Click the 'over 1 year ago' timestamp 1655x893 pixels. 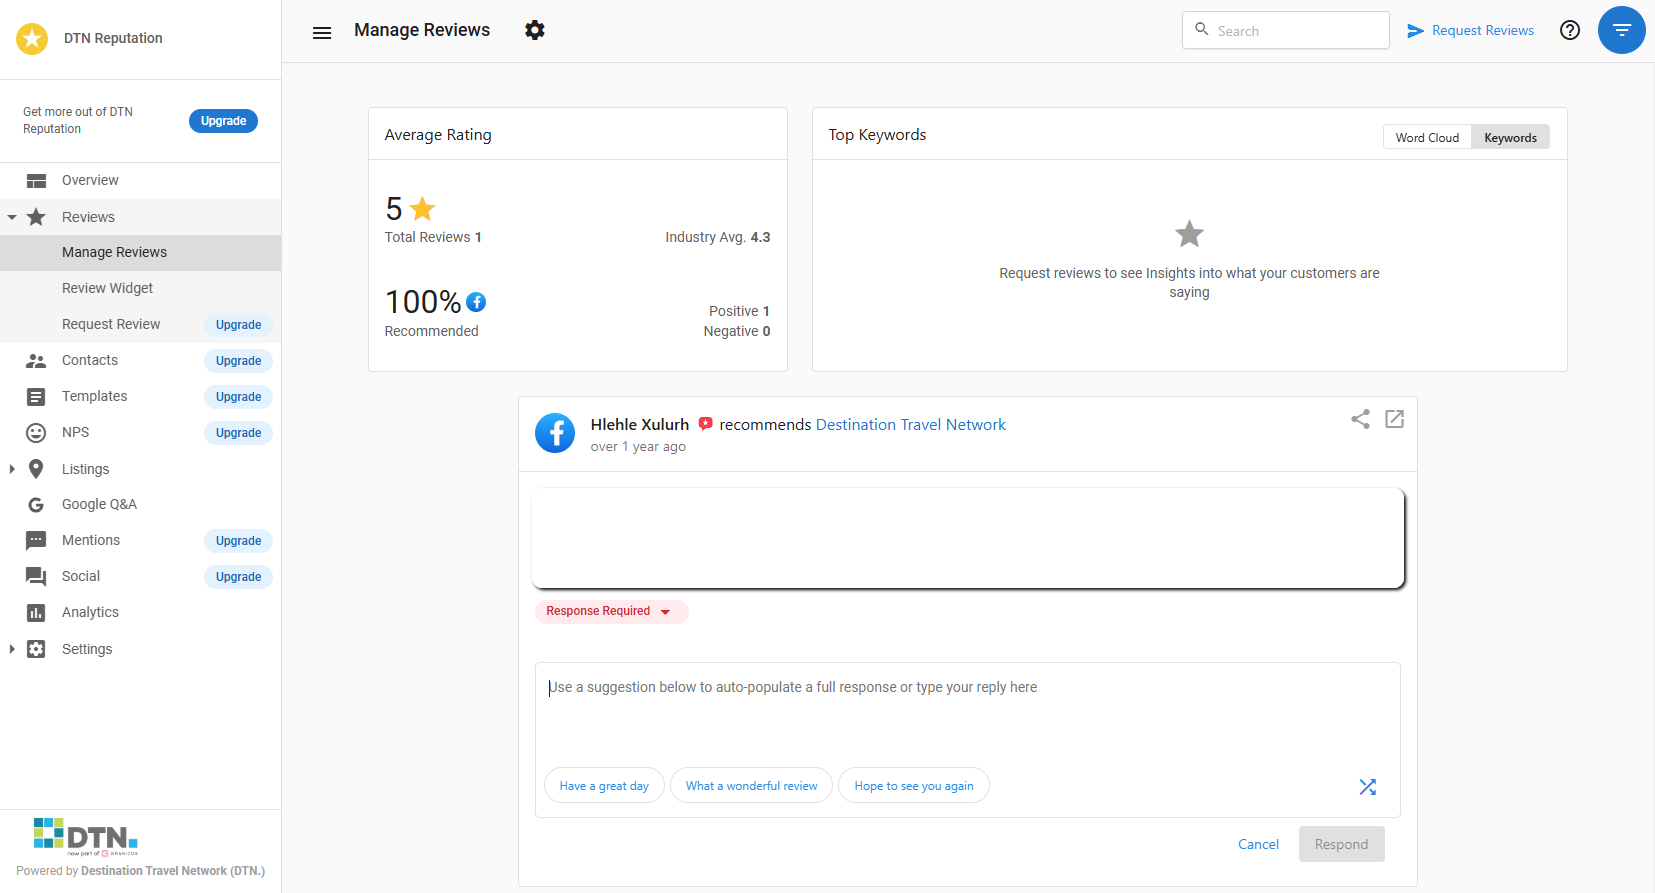[x=638, y=447]
